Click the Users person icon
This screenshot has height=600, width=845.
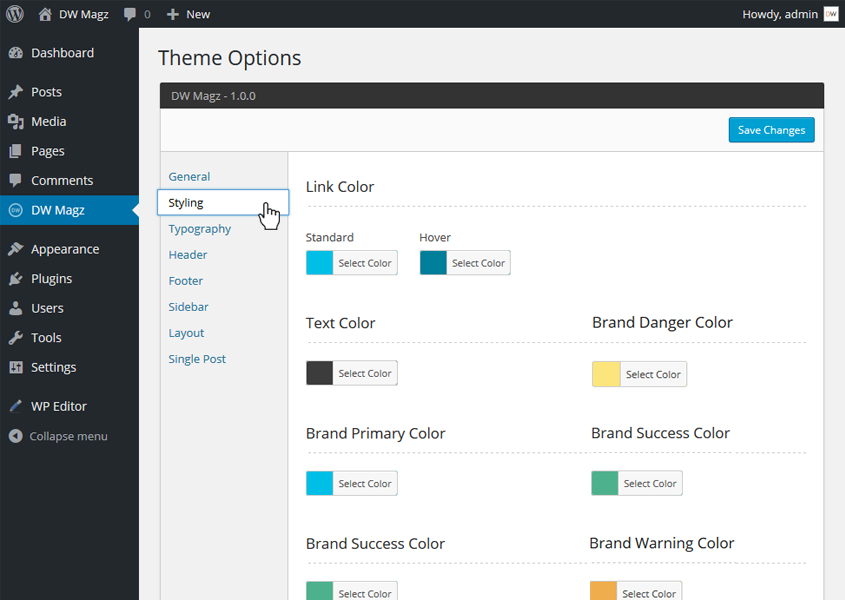pyautogui.click(x=16, y=308)
